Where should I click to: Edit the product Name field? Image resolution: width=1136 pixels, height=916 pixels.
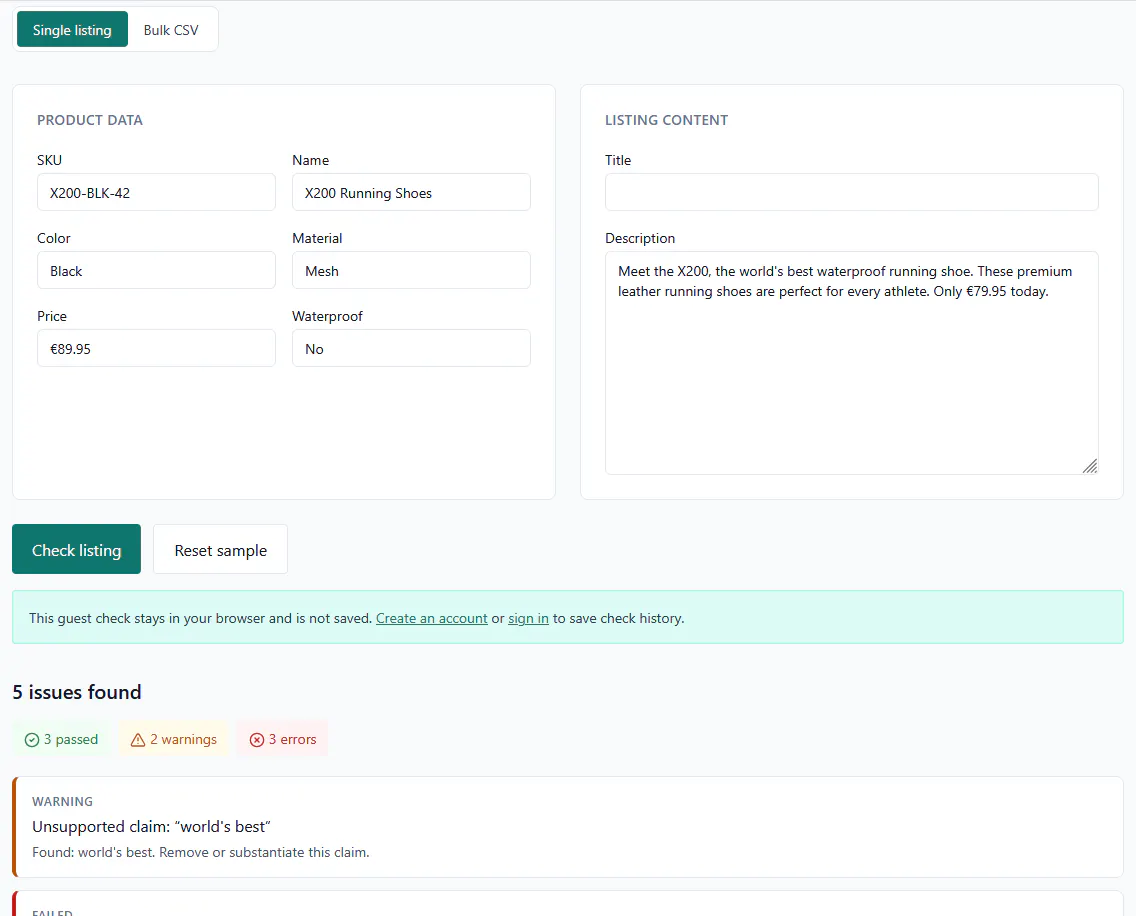coord(411,192)
